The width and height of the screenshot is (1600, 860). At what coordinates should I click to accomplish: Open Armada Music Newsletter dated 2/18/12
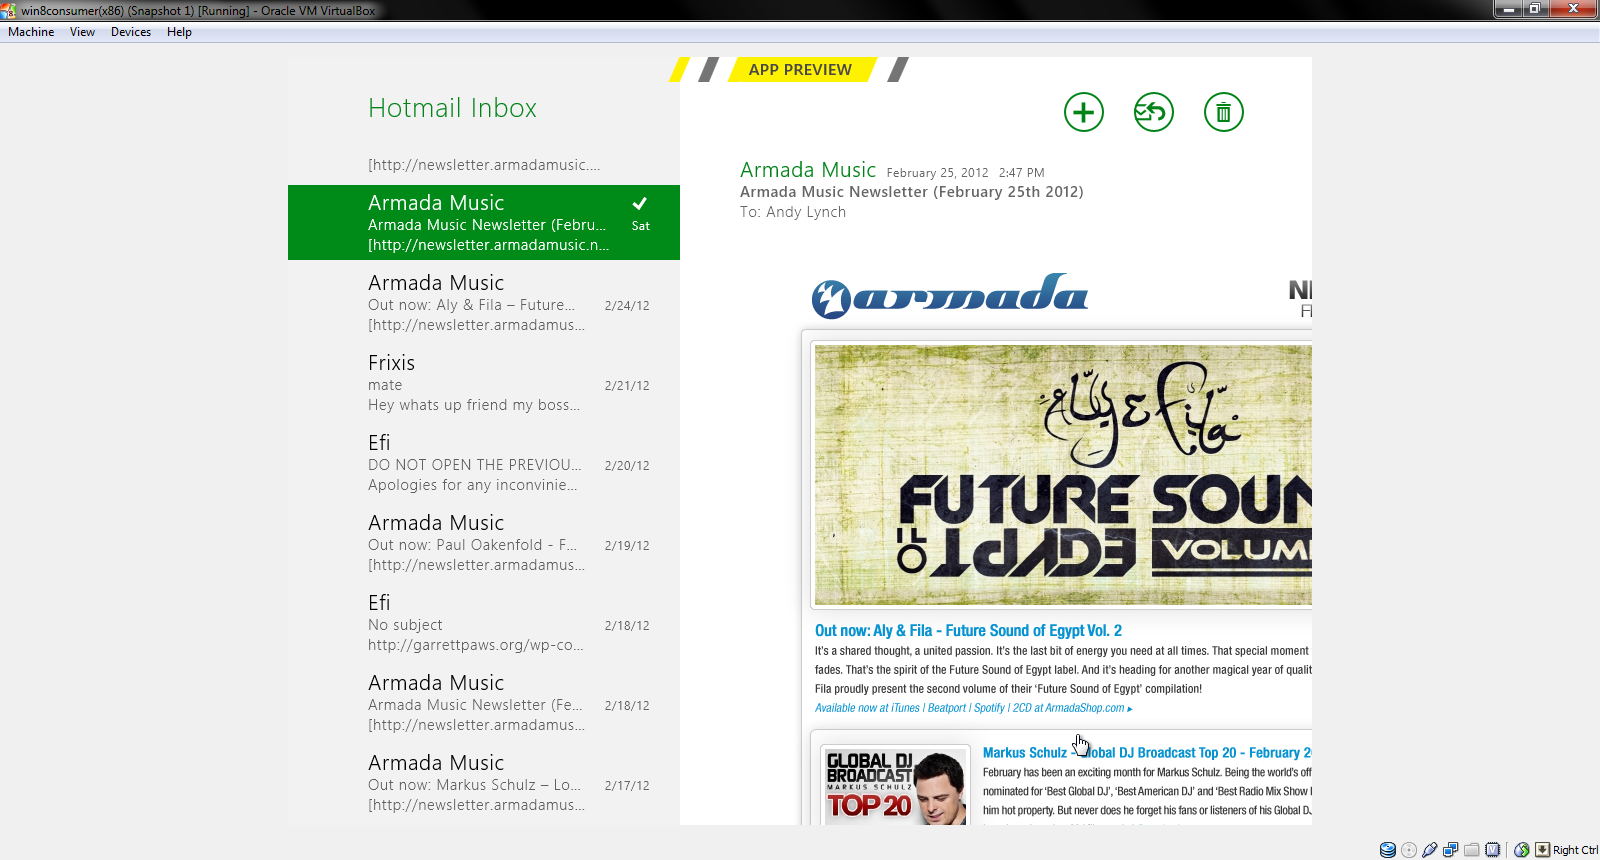484,703
